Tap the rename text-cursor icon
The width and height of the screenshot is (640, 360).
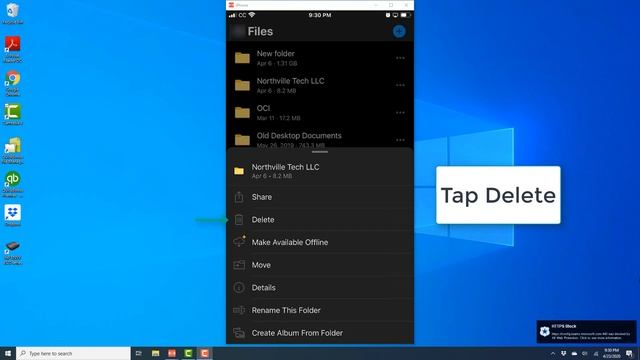tap(239, 311)
